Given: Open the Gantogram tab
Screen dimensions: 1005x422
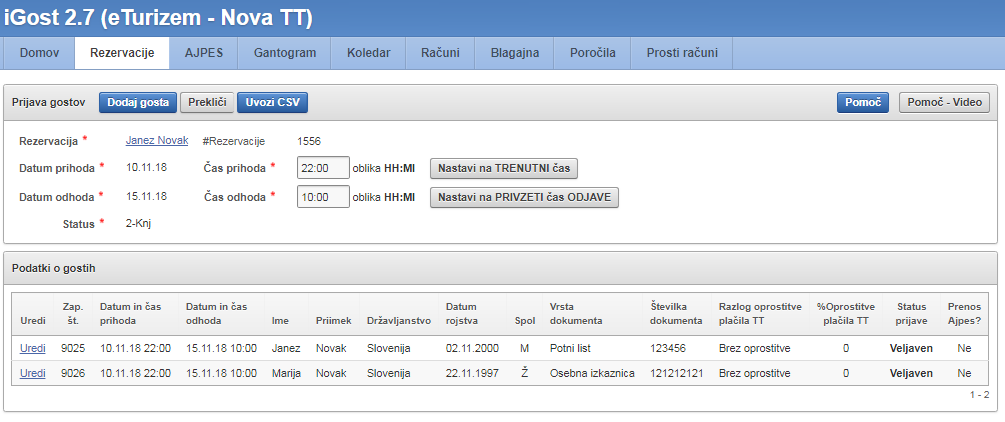Looking at the screenshot, I should [285, 53].
